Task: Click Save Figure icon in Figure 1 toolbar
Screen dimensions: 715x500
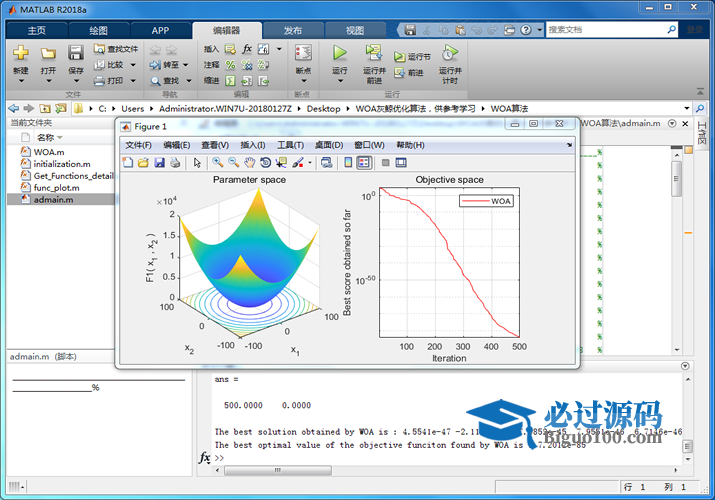Action: click(159, 163)
